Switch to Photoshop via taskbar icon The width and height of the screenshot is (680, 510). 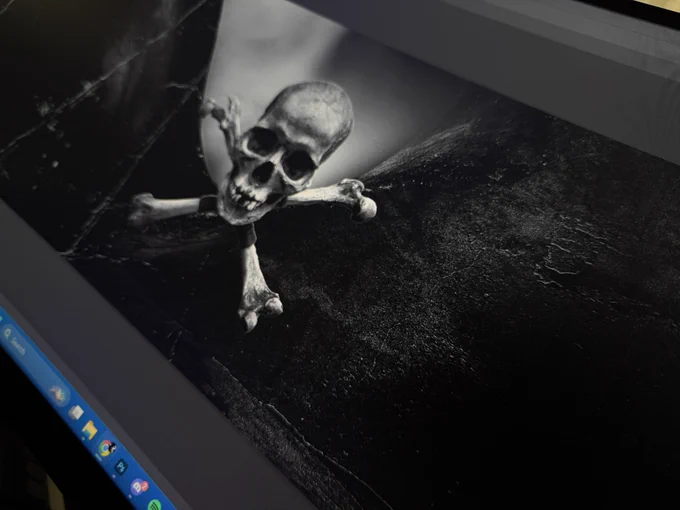(x=121, y=467)
